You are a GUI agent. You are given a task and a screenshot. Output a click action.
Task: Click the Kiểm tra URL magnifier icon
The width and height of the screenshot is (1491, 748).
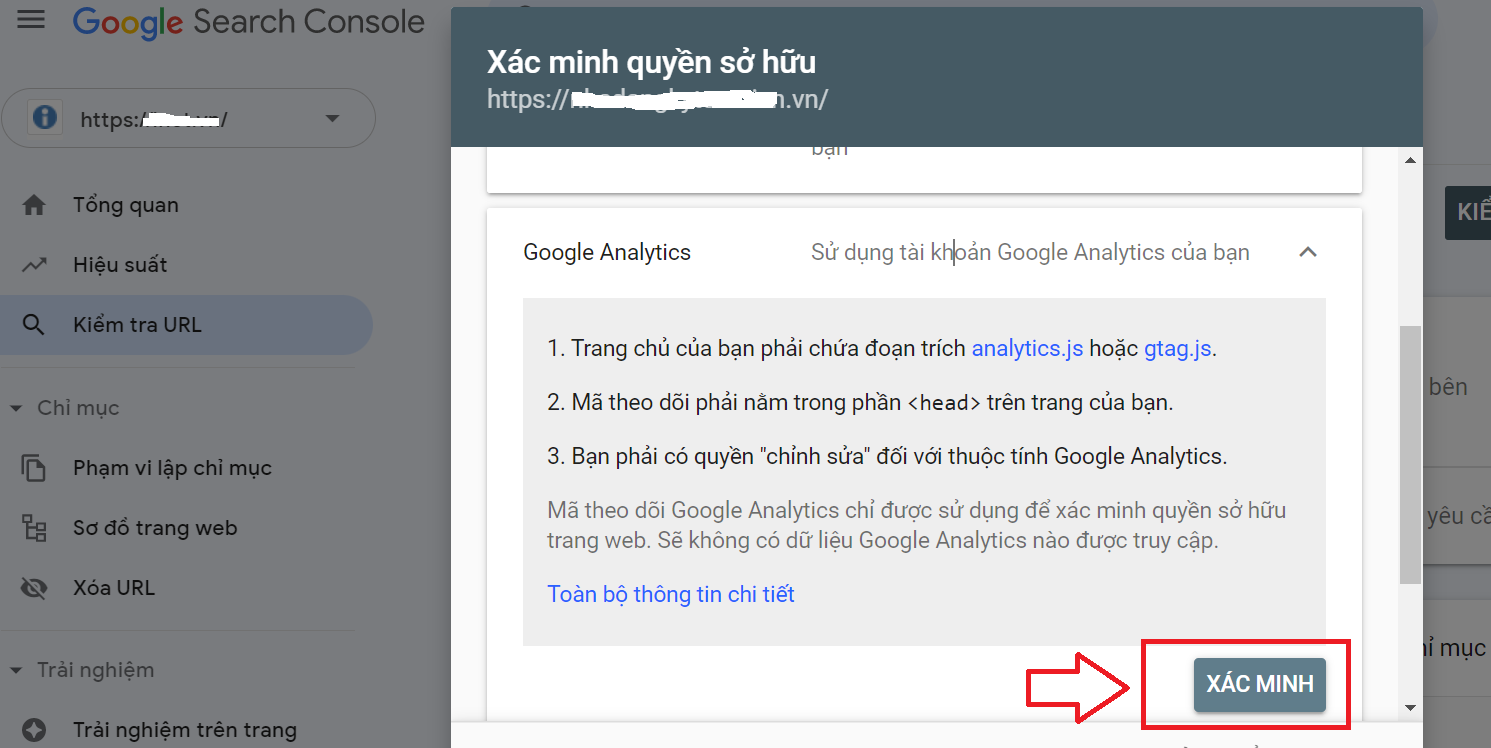34,325
